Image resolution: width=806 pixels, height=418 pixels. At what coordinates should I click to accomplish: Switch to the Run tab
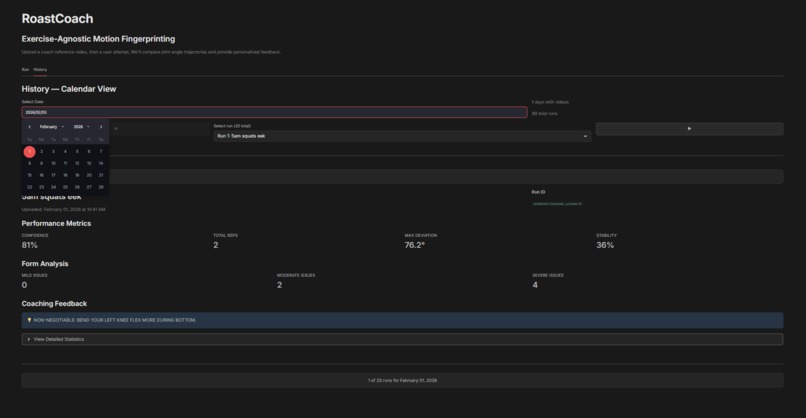point(25,69)
